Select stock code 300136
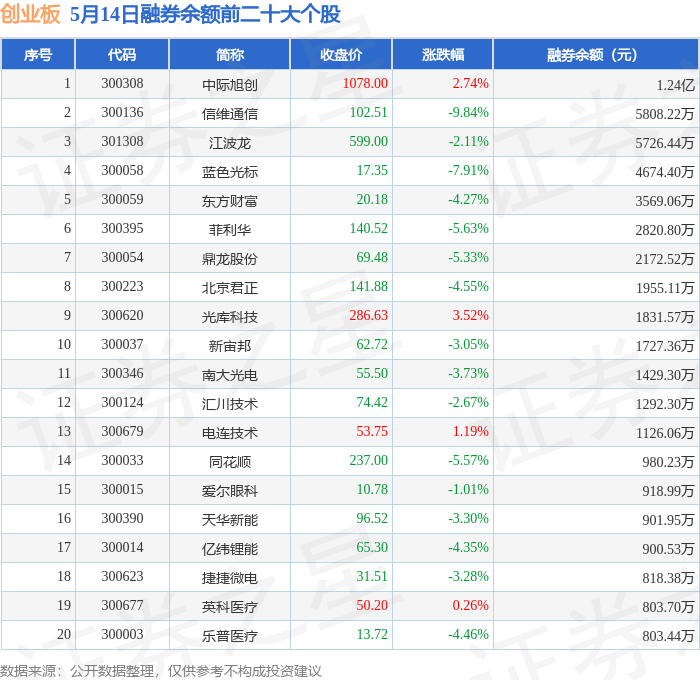This screenshot has height=680, width=700. [122, 112]
